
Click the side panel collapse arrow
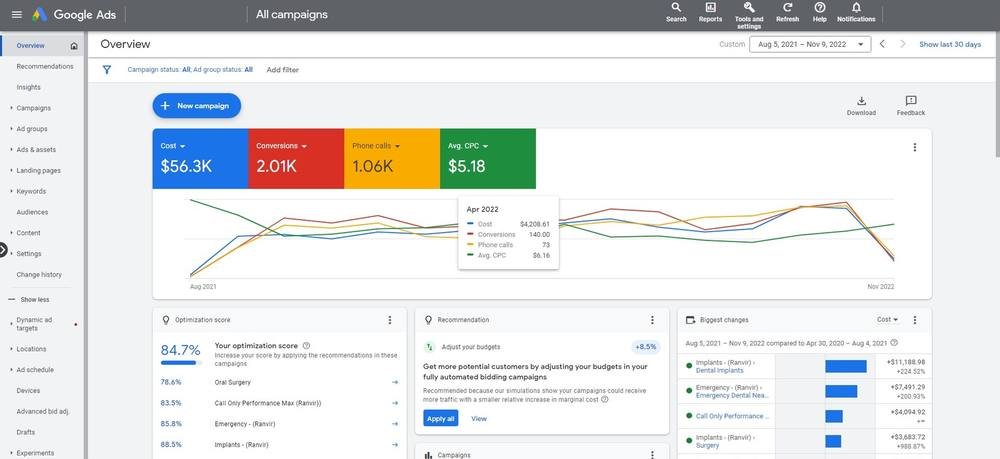tap(3, 251)
